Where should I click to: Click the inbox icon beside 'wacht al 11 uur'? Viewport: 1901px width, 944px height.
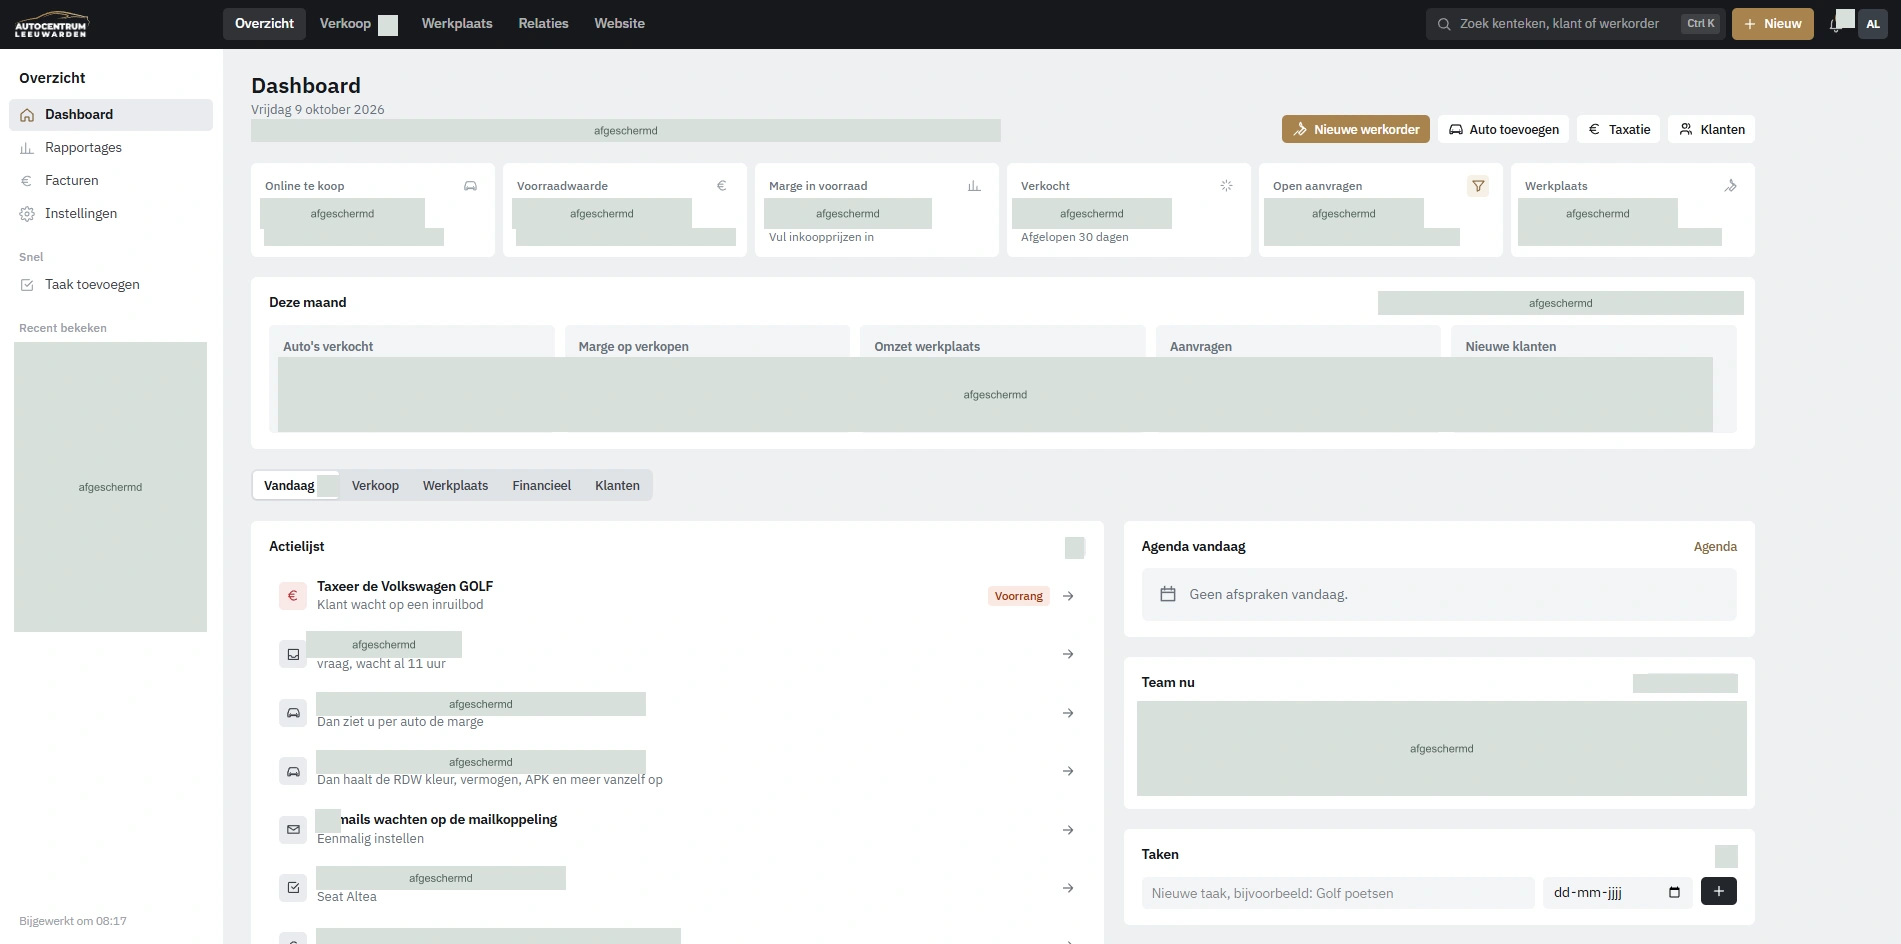point(293,654)
